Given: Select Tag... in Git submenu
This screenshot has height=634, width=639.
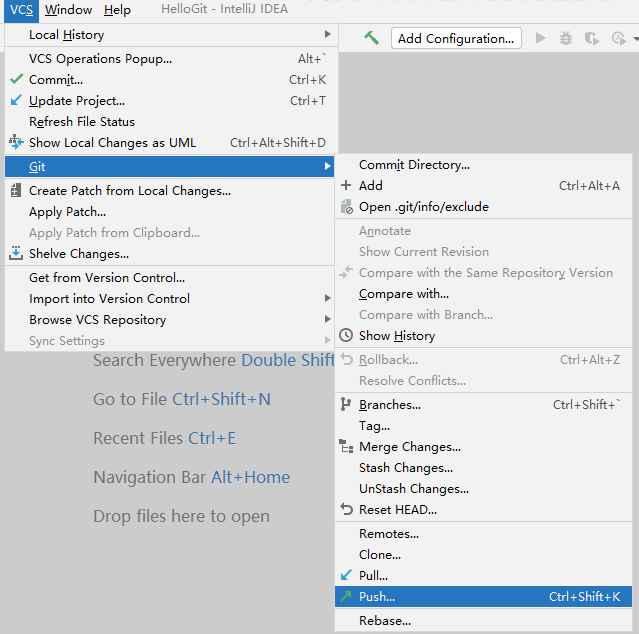Looking at the screenshot, I should (x=483, y=426).
